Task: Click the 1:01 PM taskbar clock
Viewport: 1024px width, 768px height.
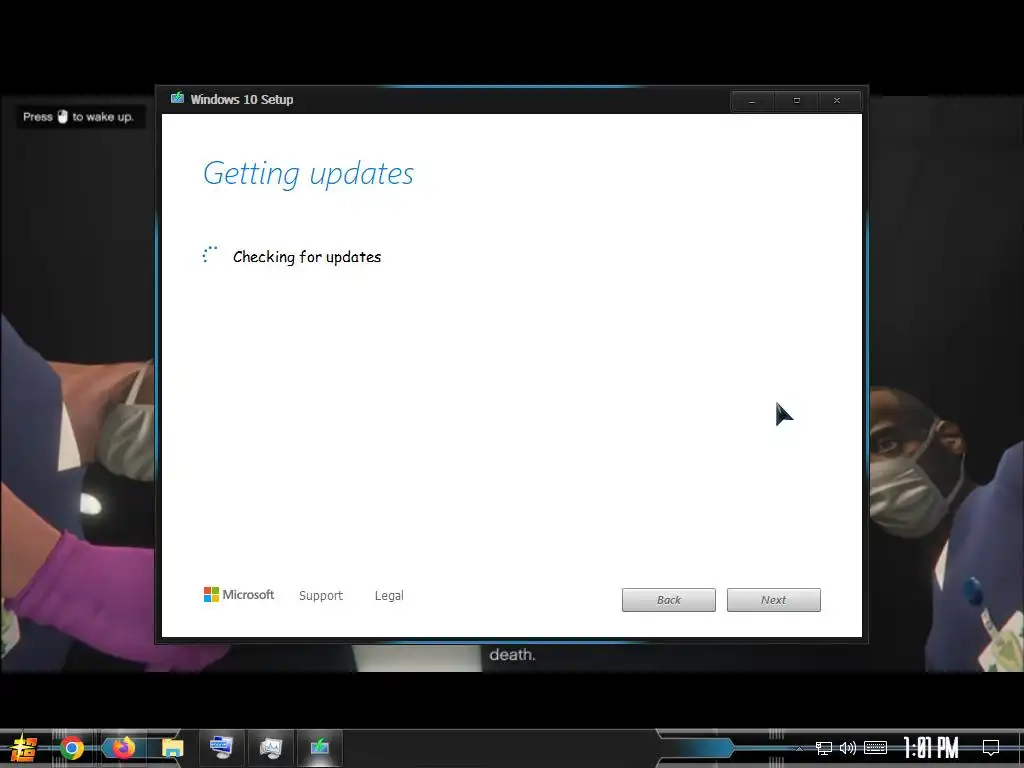Action: (931, 748)
